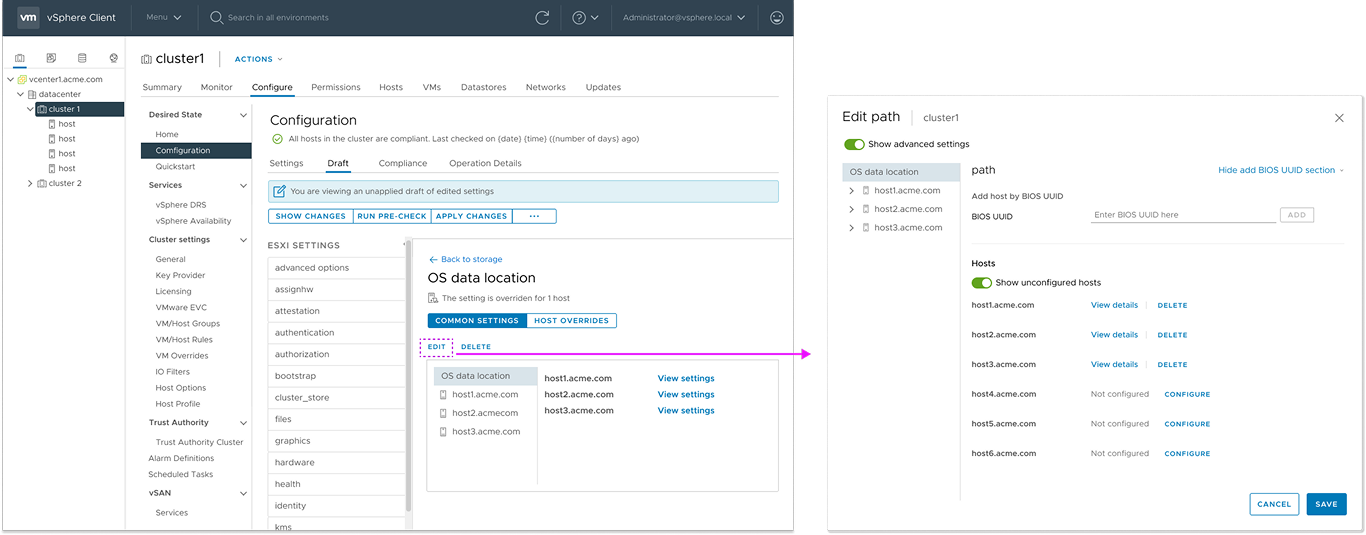The width and height of the screenshot is (1366, 535).
Task: Click the green compliance check icon
Action: click(278, 139)
